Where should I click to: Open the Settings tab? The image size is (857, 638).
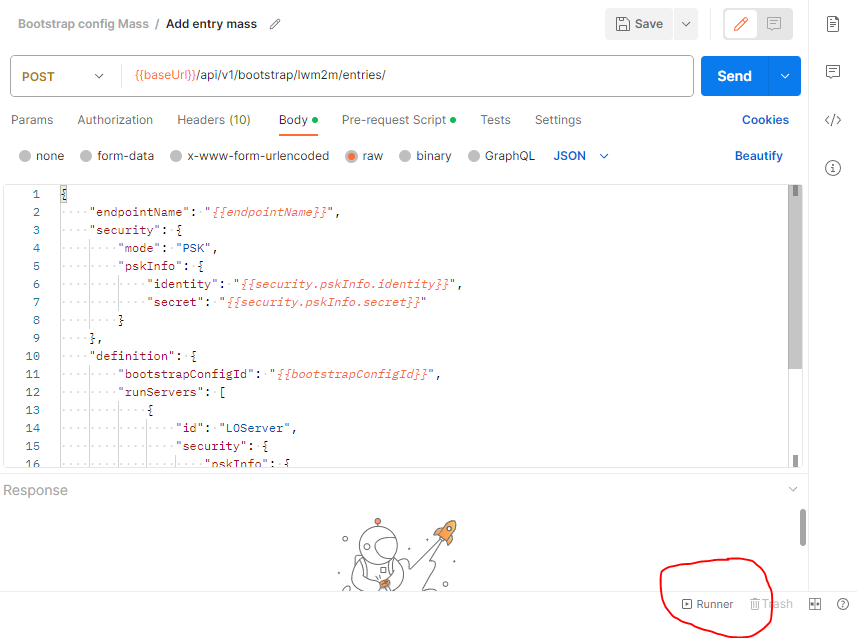click(x=558, y=120)
